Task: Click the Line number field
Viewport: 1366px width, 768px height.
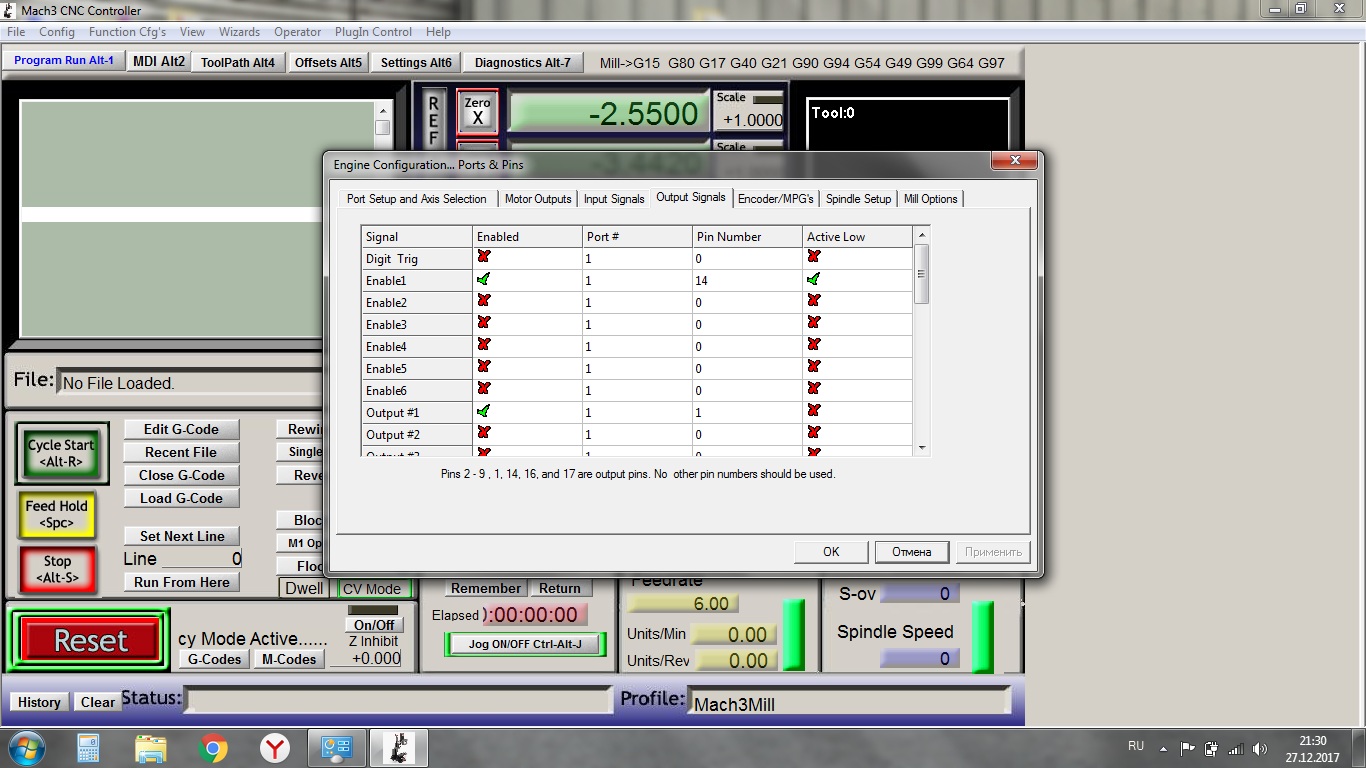Action: click(x=201, y=559)
